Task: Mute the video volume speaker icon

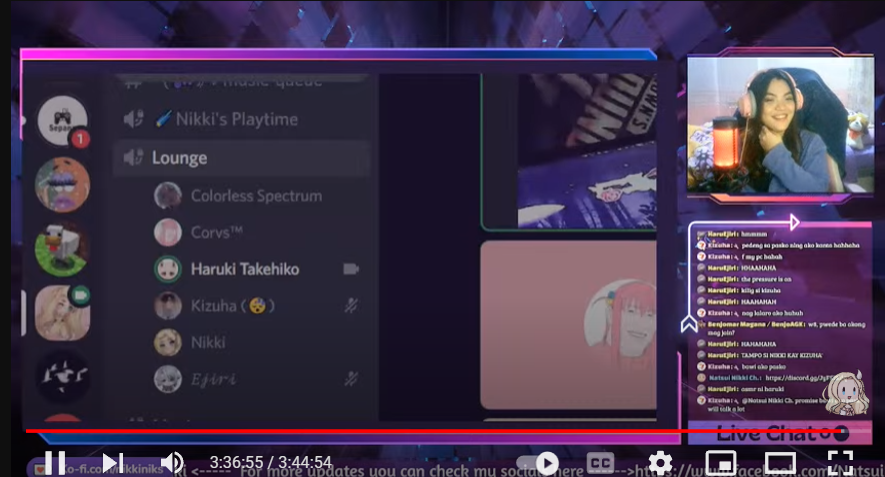Action: 172,463
